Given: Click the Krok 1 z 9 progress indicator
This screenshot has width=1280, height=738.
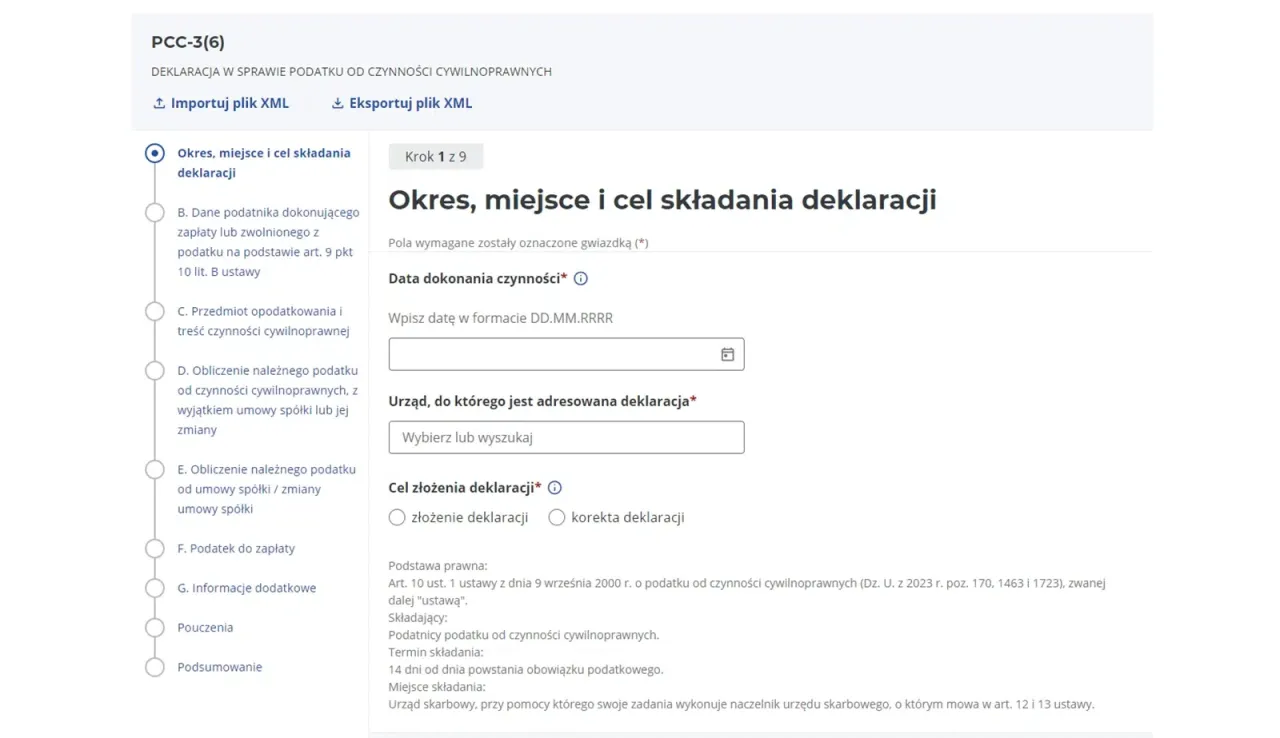Looking at the screenshot, I should click(x=435, y=156).
